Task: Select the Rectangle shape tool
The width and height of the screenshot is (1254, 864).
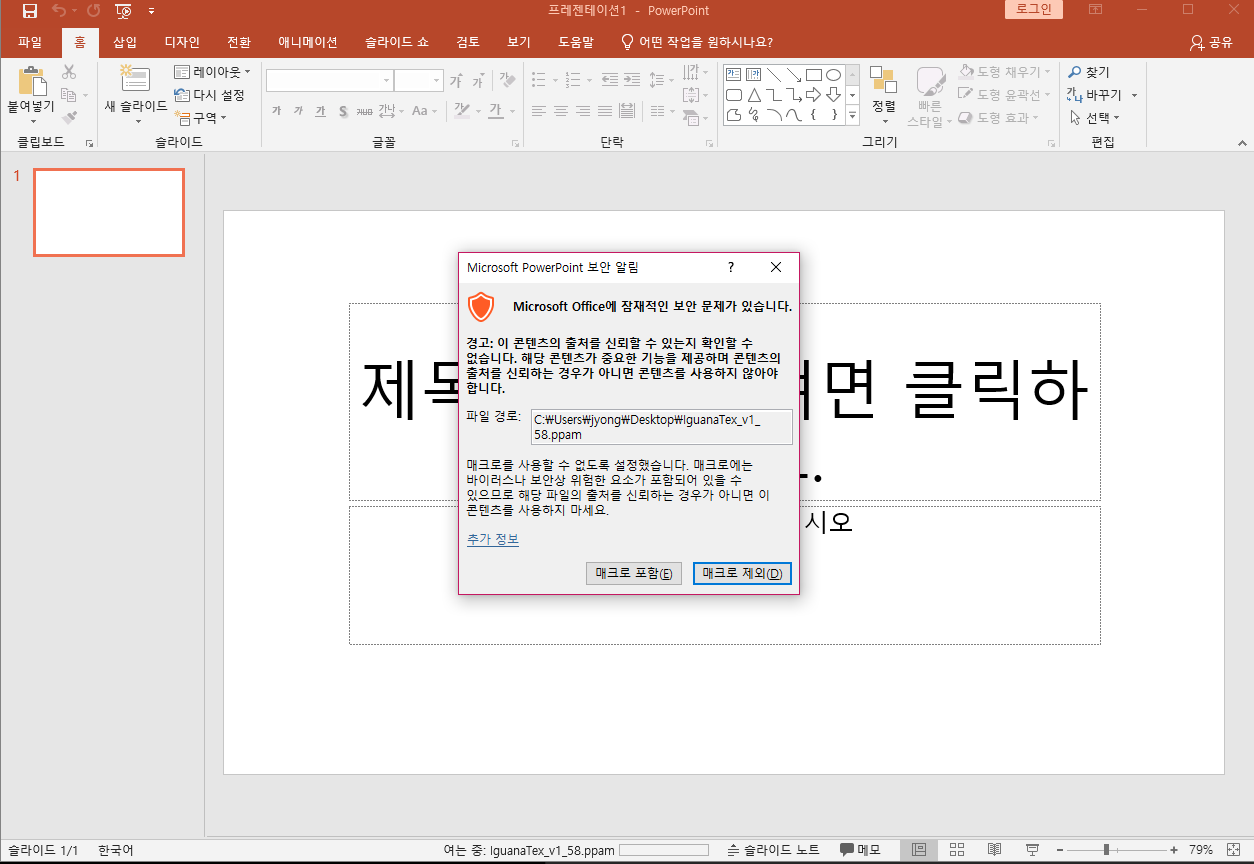Action: pyautogui.click(x=814, y=76)
